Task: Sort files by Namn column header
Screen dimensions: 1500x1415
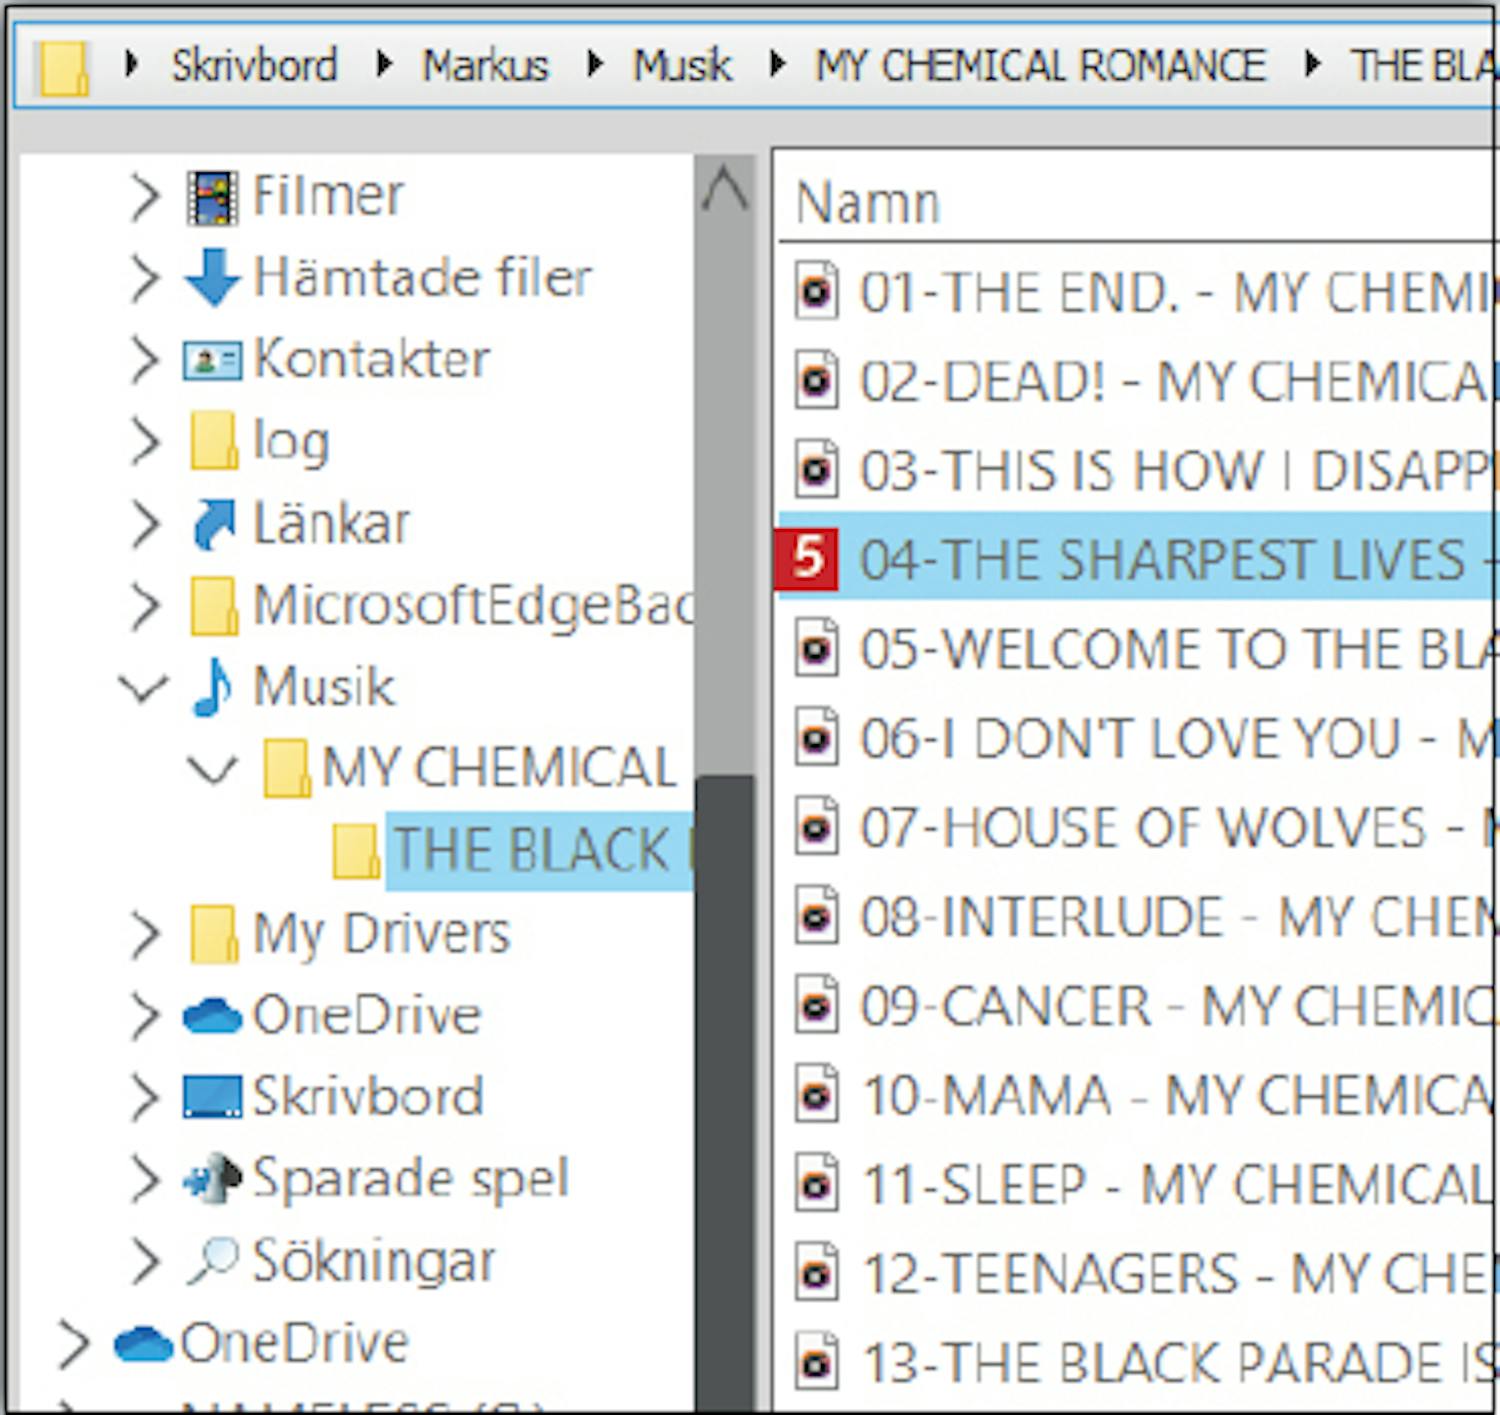Action: [868, 204]
